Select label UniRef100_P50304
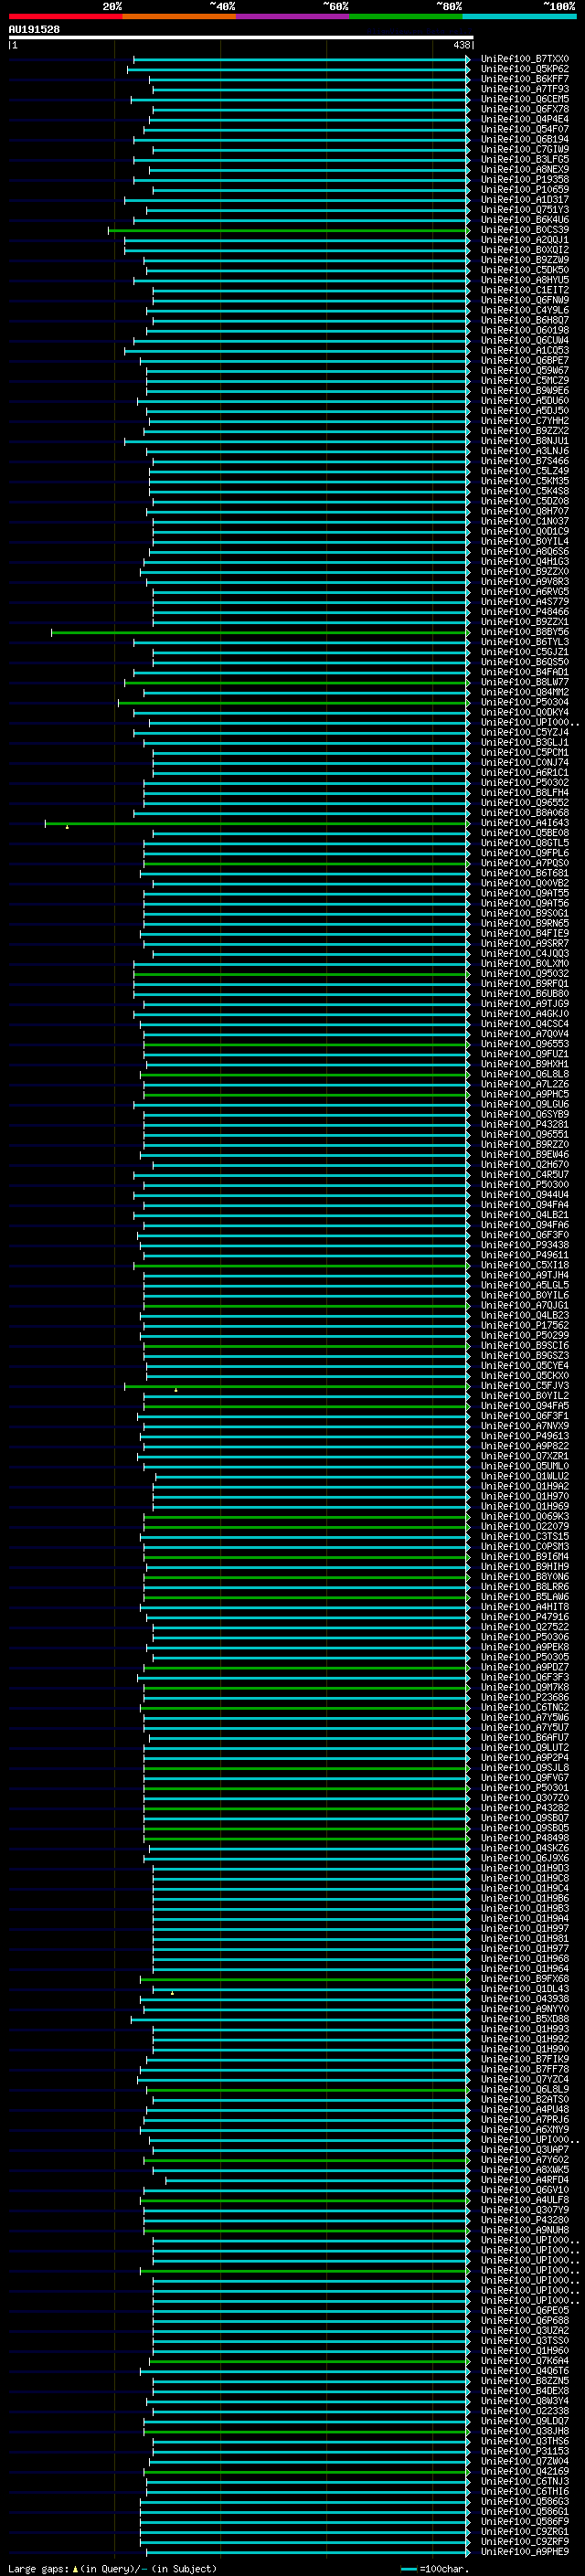Screen dimensions: 585x2576 pyautogui.click(x=525, y=702)
